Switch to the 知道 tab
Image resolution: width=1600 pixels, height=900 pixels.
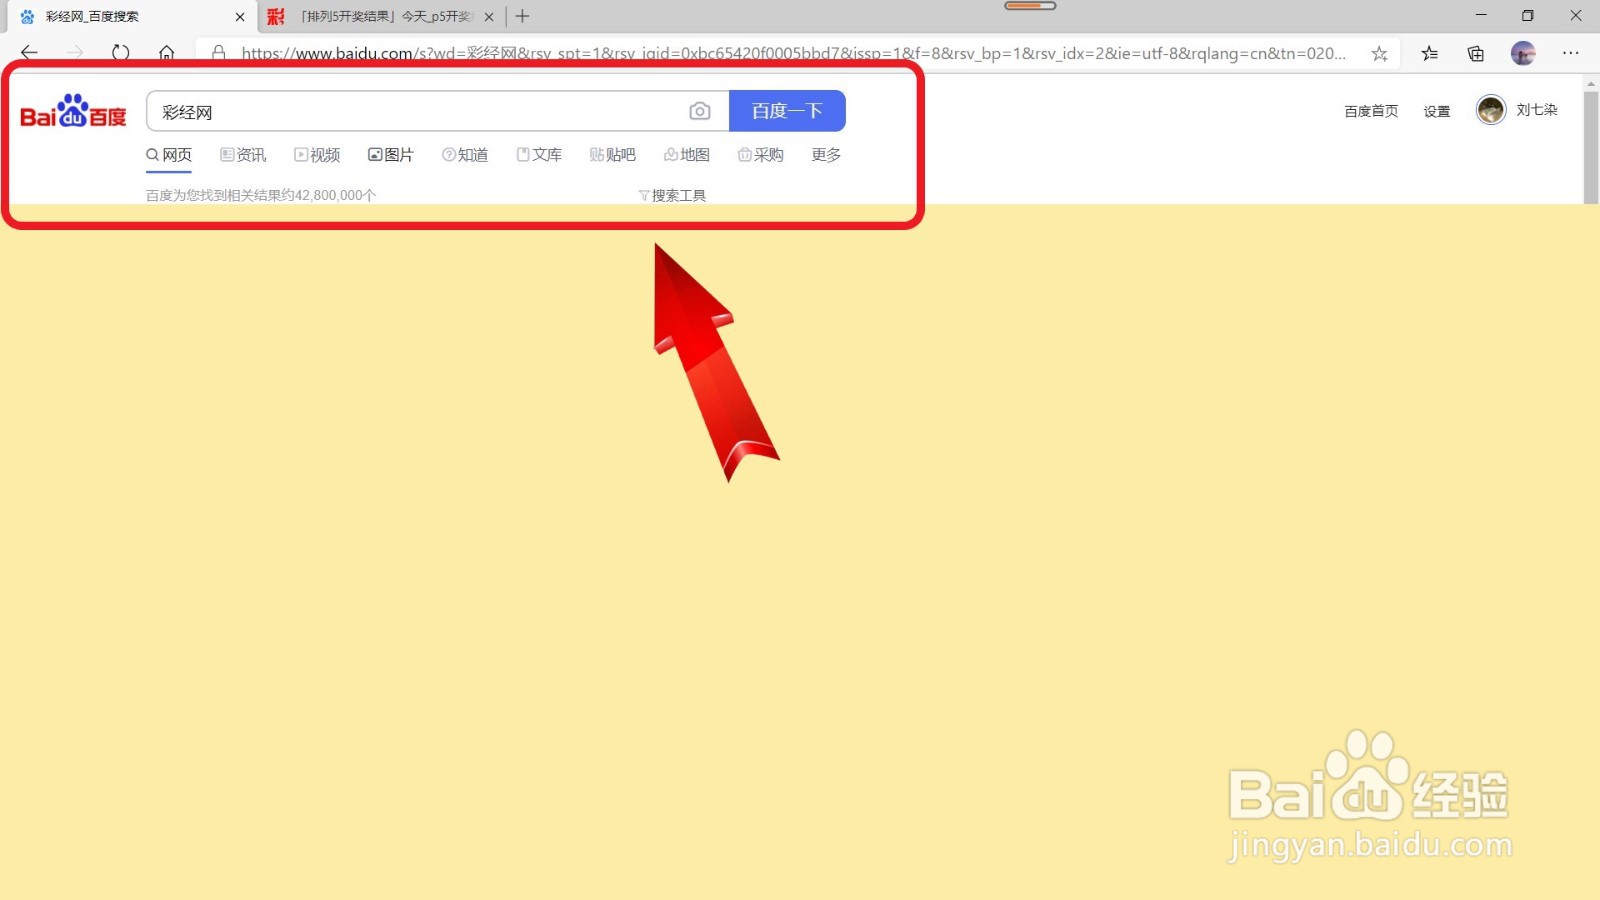coord(465,155)
